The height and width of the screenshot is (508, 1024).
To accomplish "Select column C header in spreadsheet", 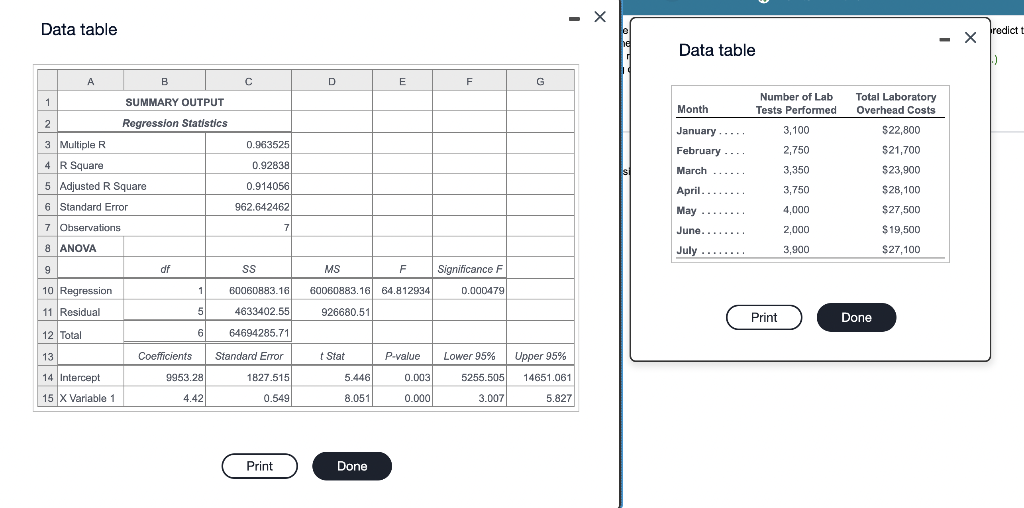I will [x=248, y=82].
